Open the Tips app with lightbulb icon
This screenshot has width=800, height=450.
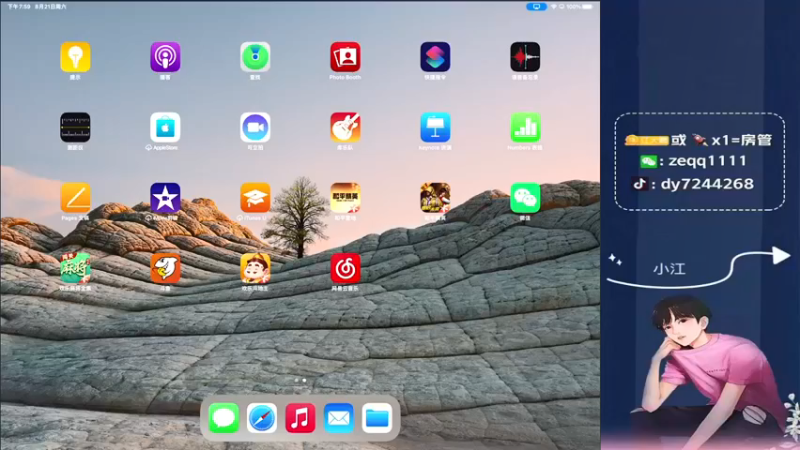[x=76, y=57]
